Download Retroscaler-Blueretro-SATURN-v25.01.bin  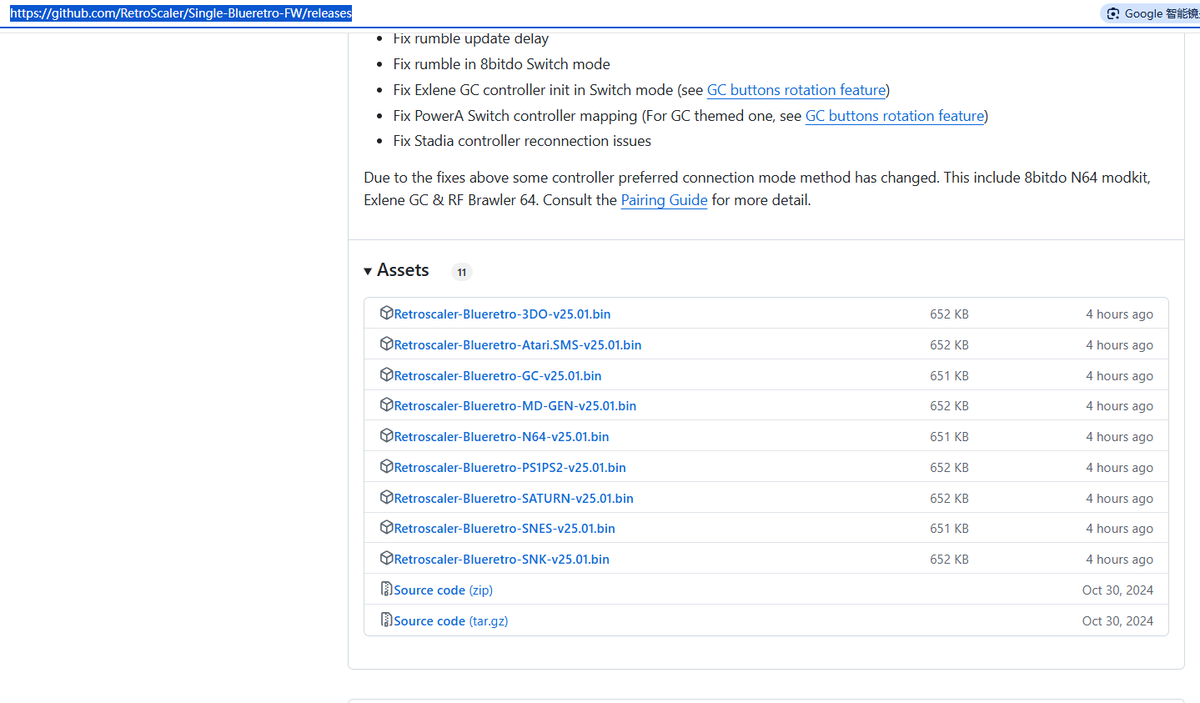[x=514, y=498]
